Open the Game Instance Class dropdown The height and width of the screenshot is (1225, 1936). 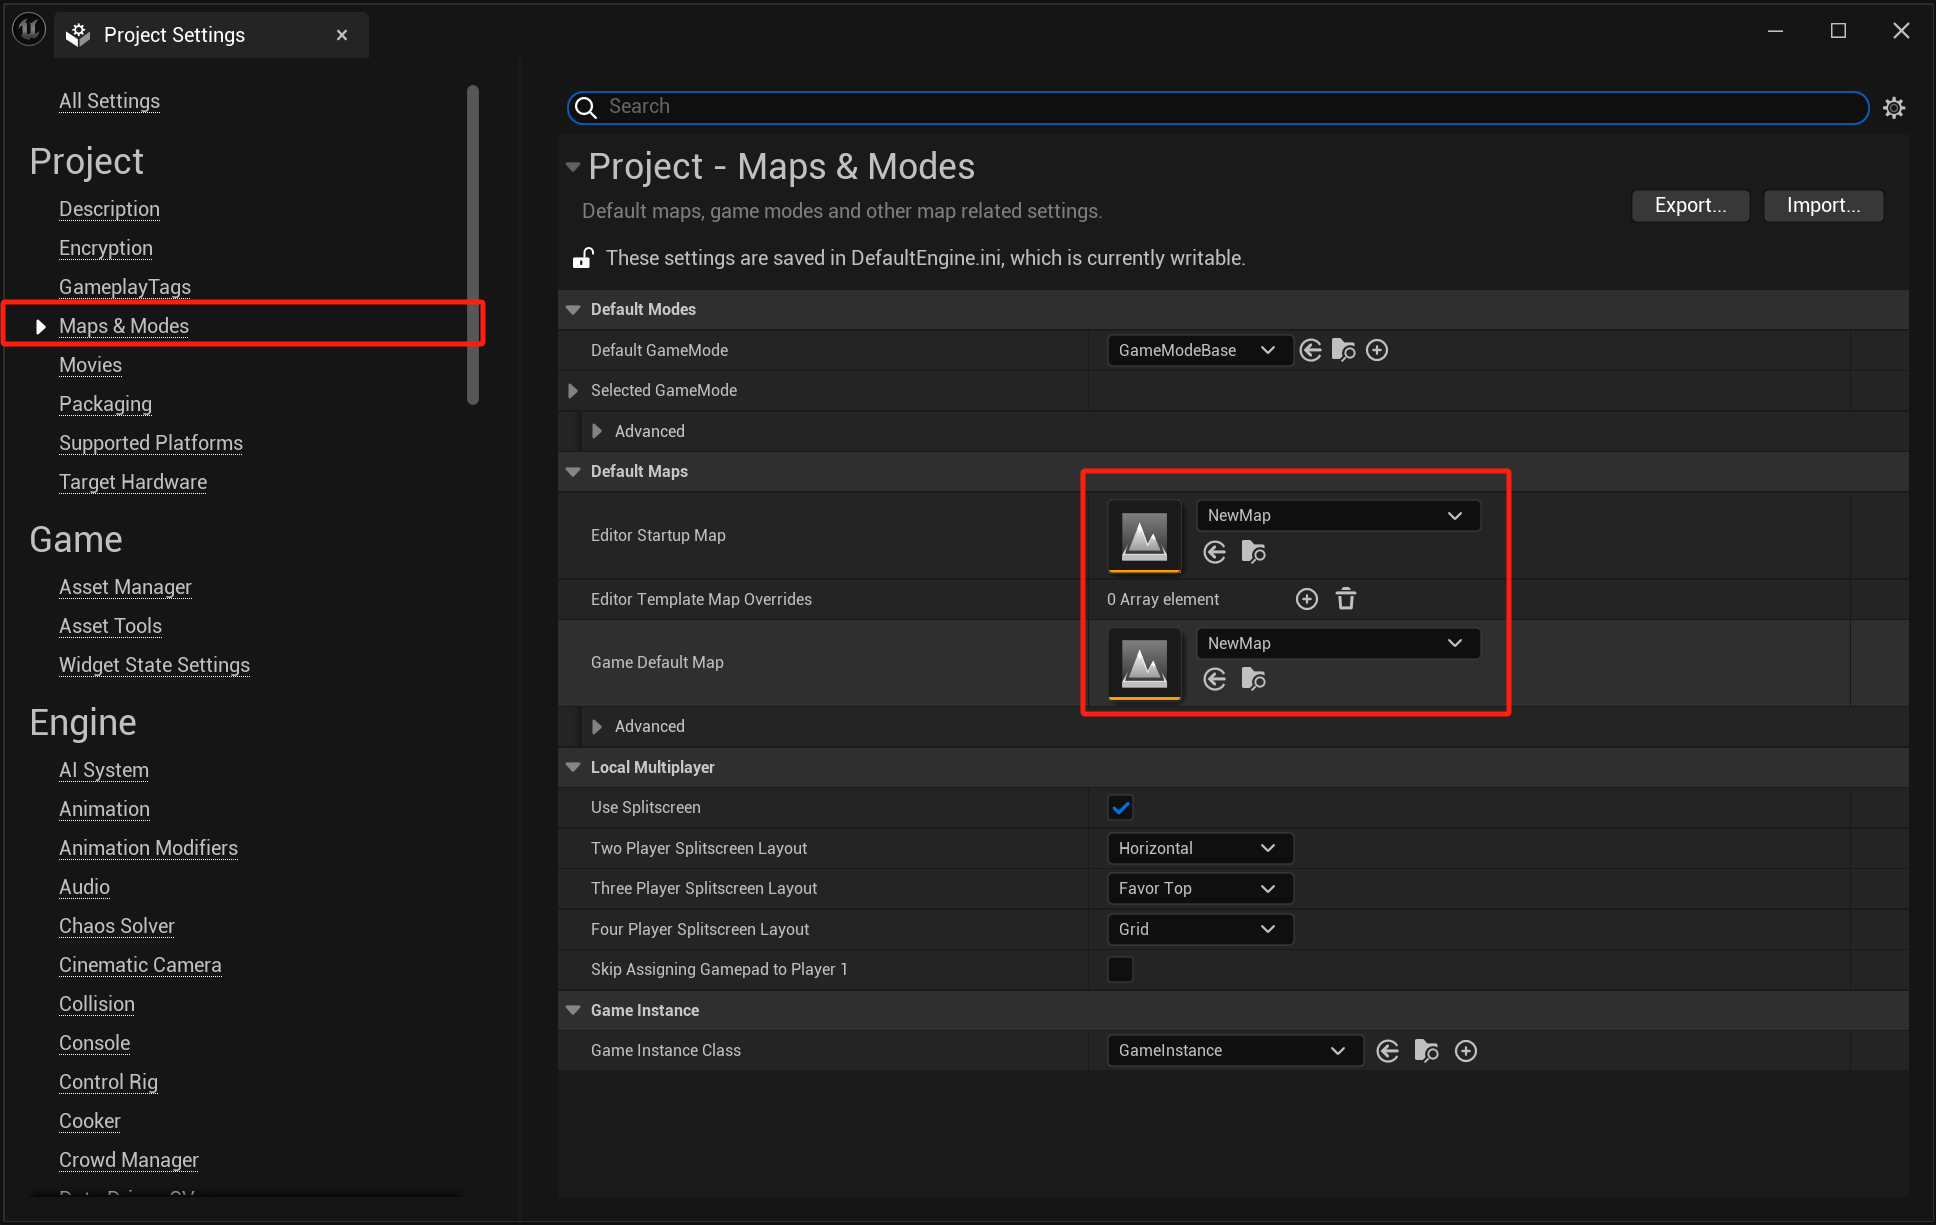[1235, 1051]
